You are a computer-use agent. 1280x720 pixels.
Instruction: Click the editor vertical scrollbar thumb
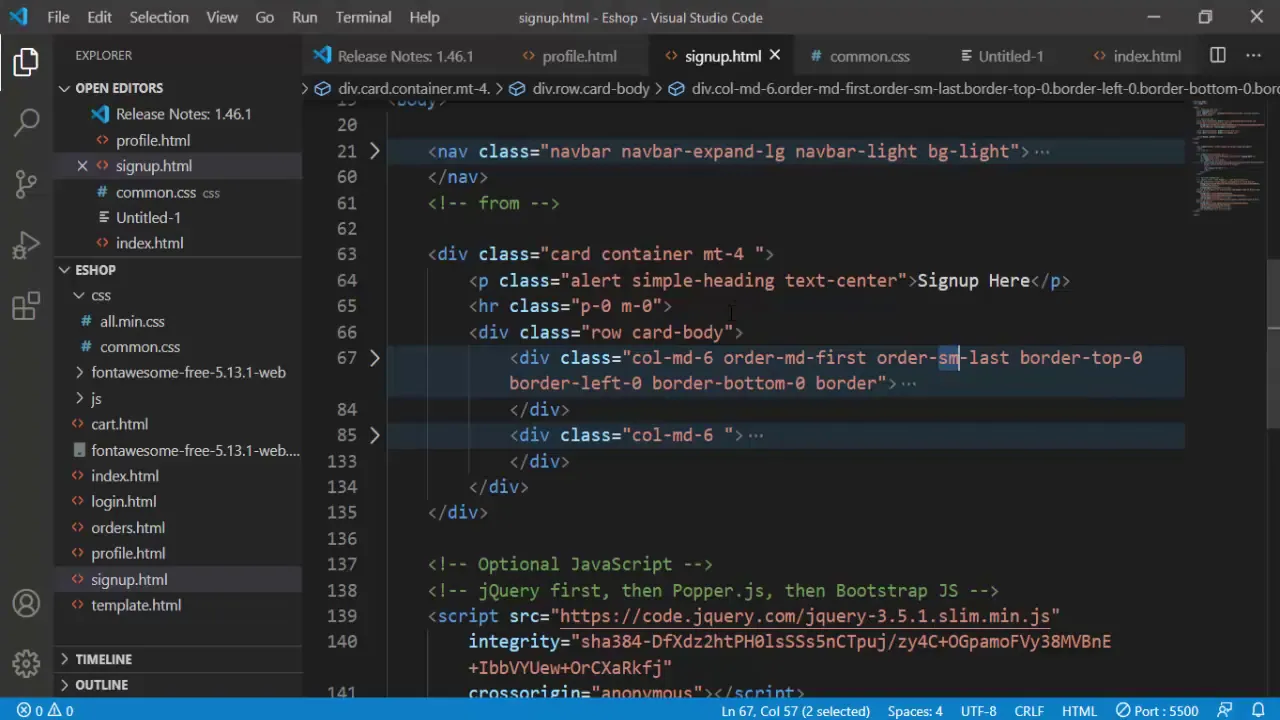(x=1273, y=343)
